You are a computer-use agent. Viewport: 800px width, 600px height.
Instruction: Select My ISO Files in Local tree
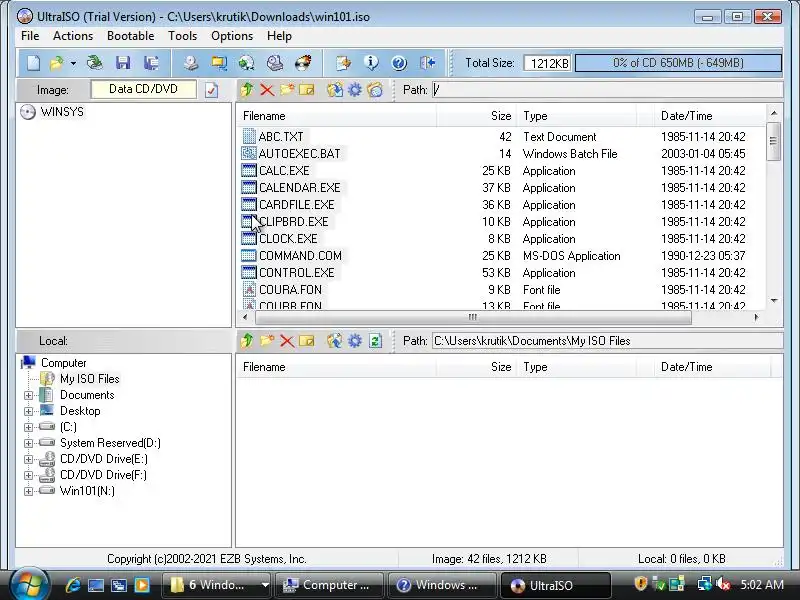coord(89,379)
